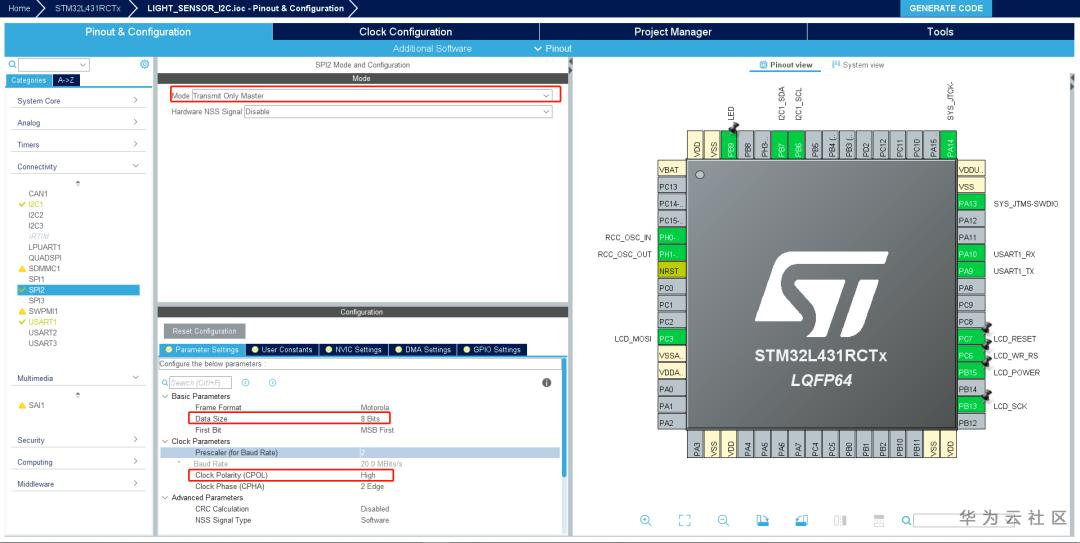This screenshot has width=1080, height=543.
Task: Collapse the Advanced Parameters group
Action: coord(165,498)
